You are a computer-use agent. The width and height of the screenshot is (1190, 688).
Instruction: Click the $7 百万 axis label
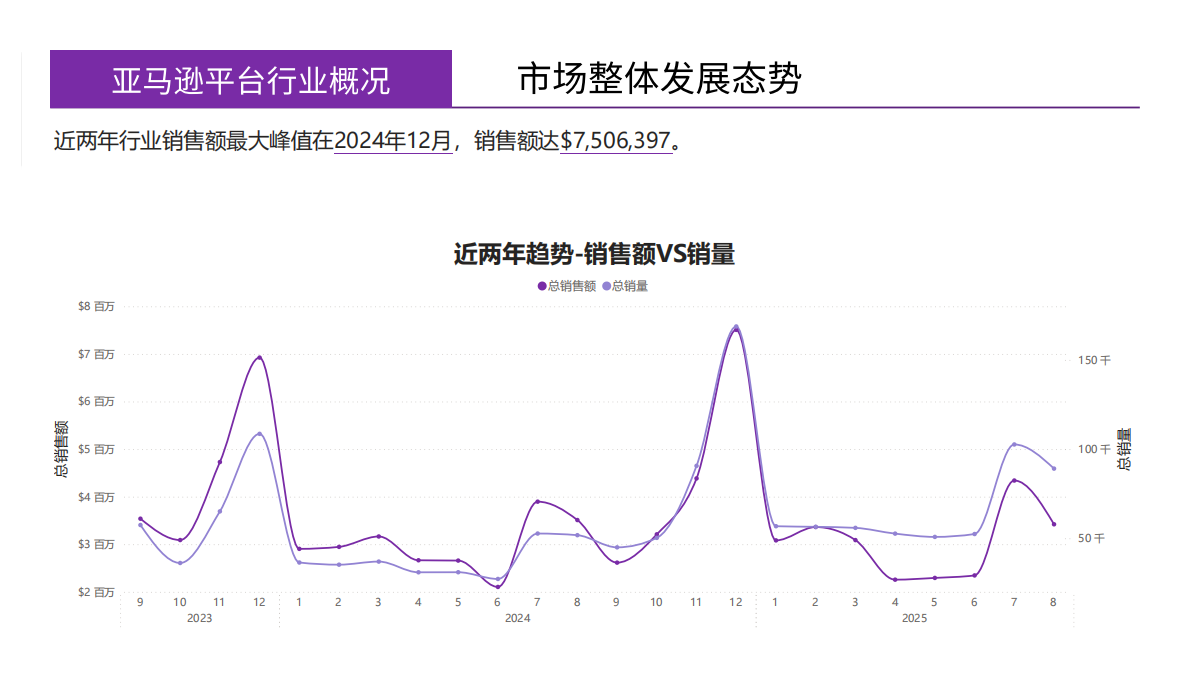tap(96, 354)
